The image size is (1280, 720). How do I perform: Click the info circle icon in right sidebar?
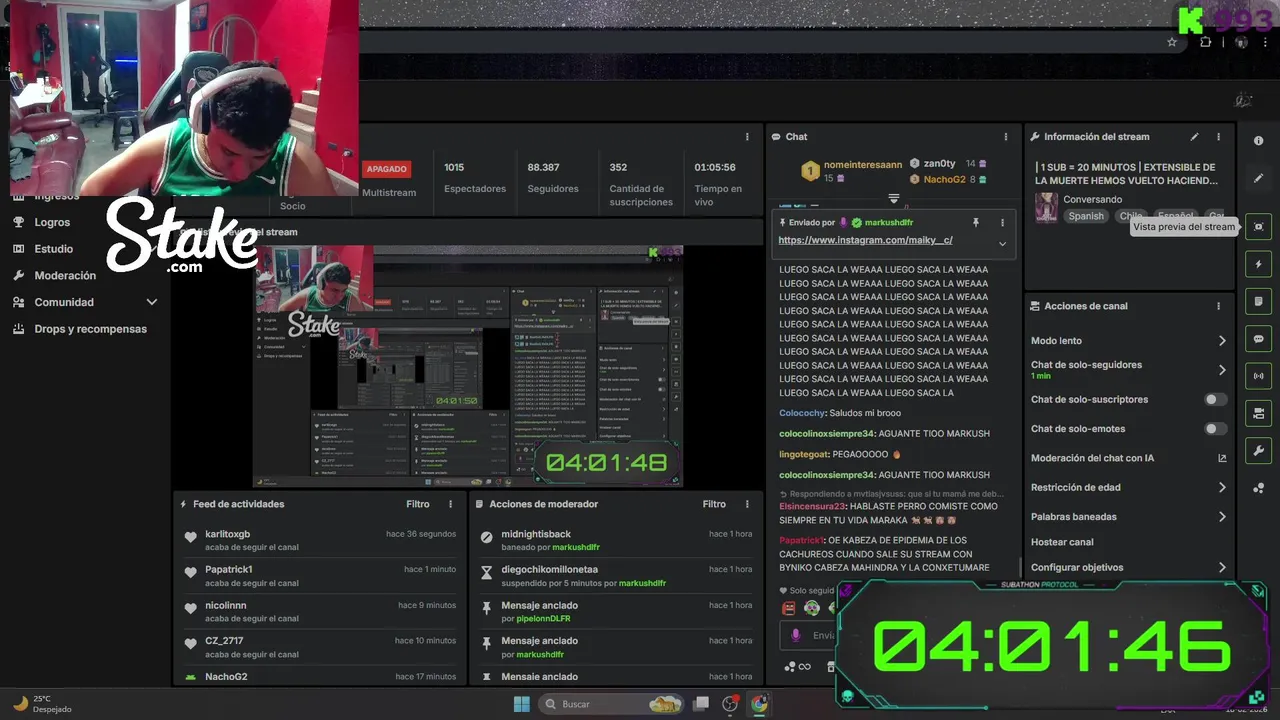point(1258,141)
